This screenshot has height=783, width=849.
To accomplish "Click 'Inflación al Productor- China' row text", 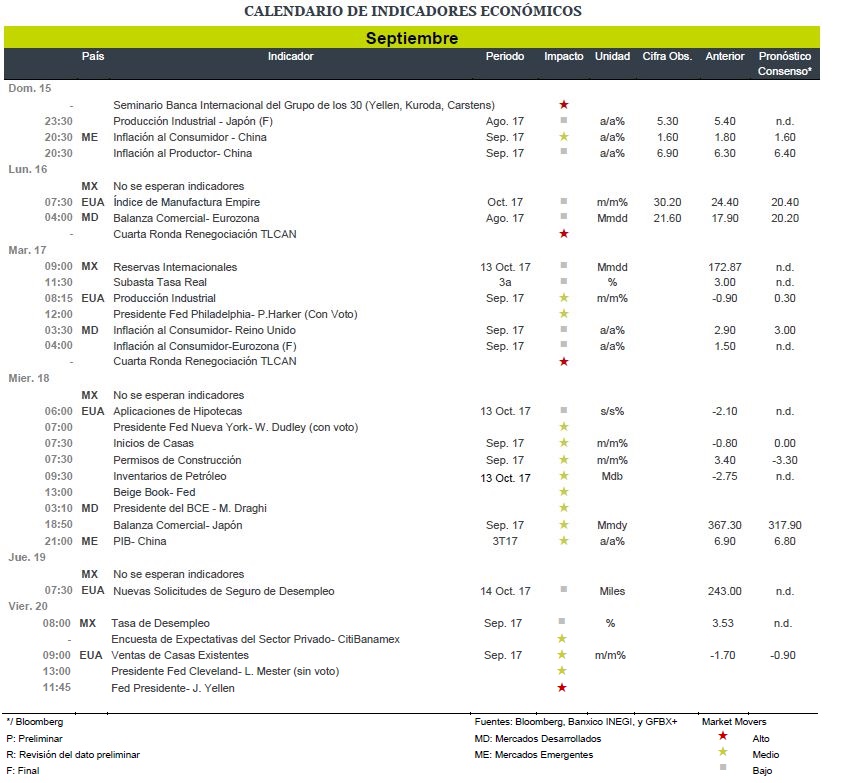I will 182,153.
